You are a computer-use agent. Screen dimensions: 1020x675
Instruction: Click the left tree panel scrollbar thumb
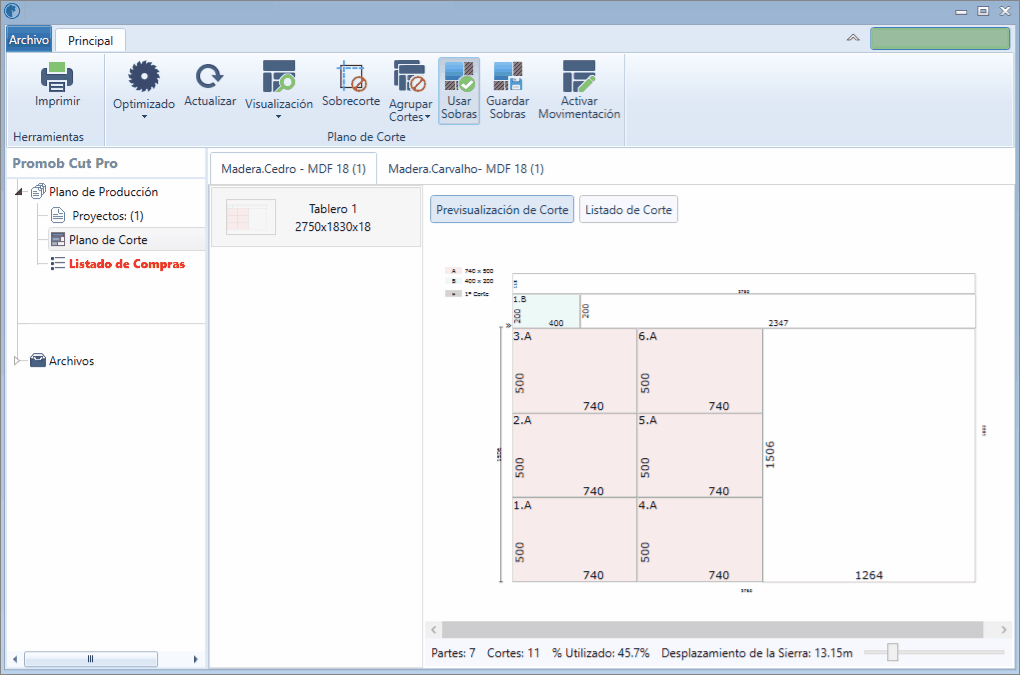click(x=91, y=659)
